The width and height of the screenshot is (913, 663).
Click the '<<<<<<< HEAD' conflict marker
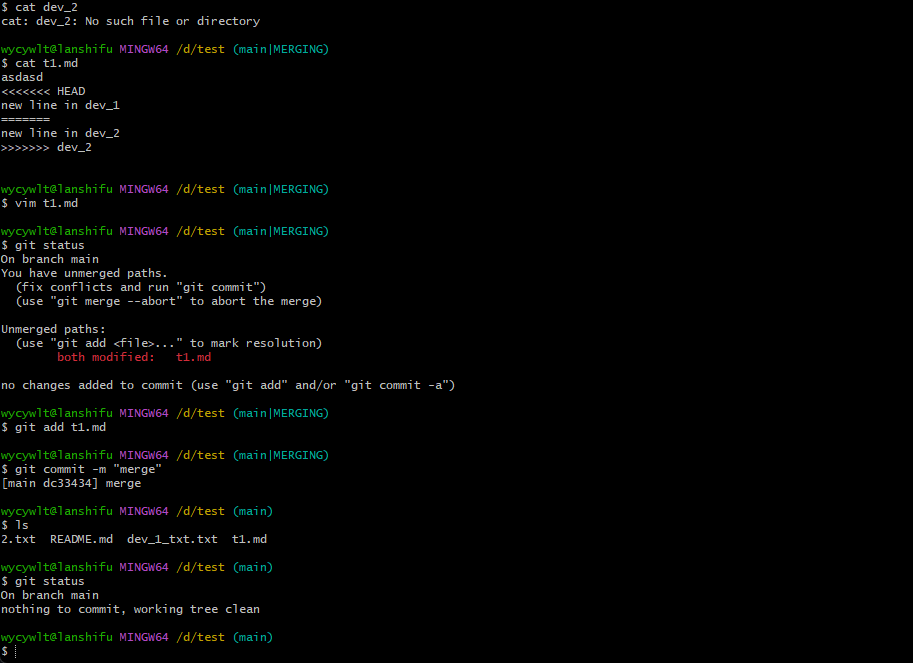pos(43,91)
